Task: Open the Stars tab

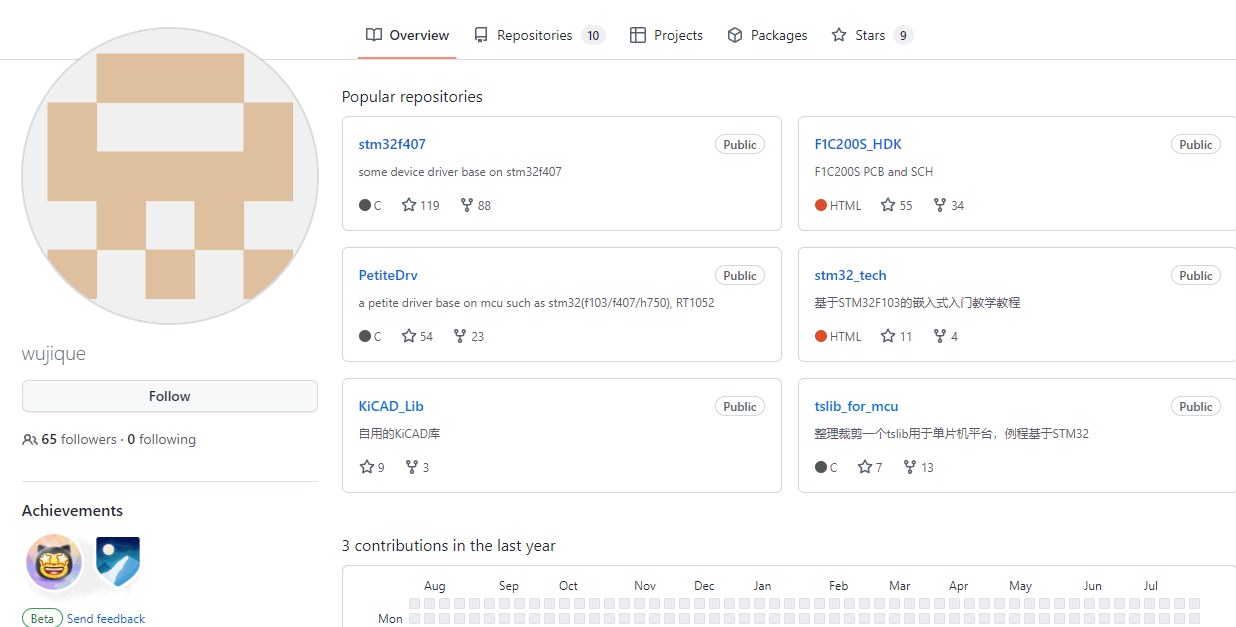Action: [870, 35]
